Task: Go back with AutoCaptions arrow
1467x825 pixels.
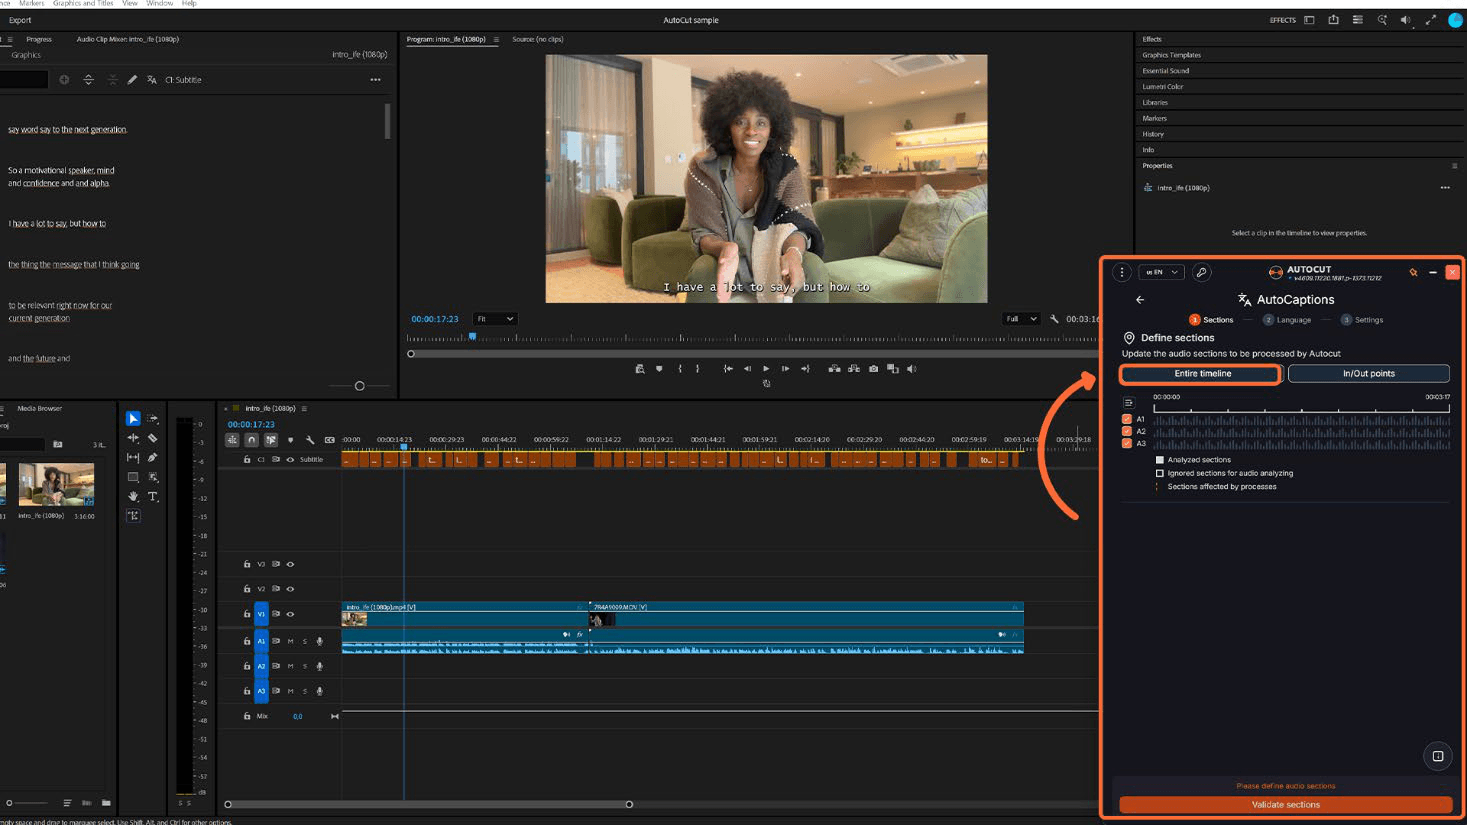Action: coord(1140,300)
